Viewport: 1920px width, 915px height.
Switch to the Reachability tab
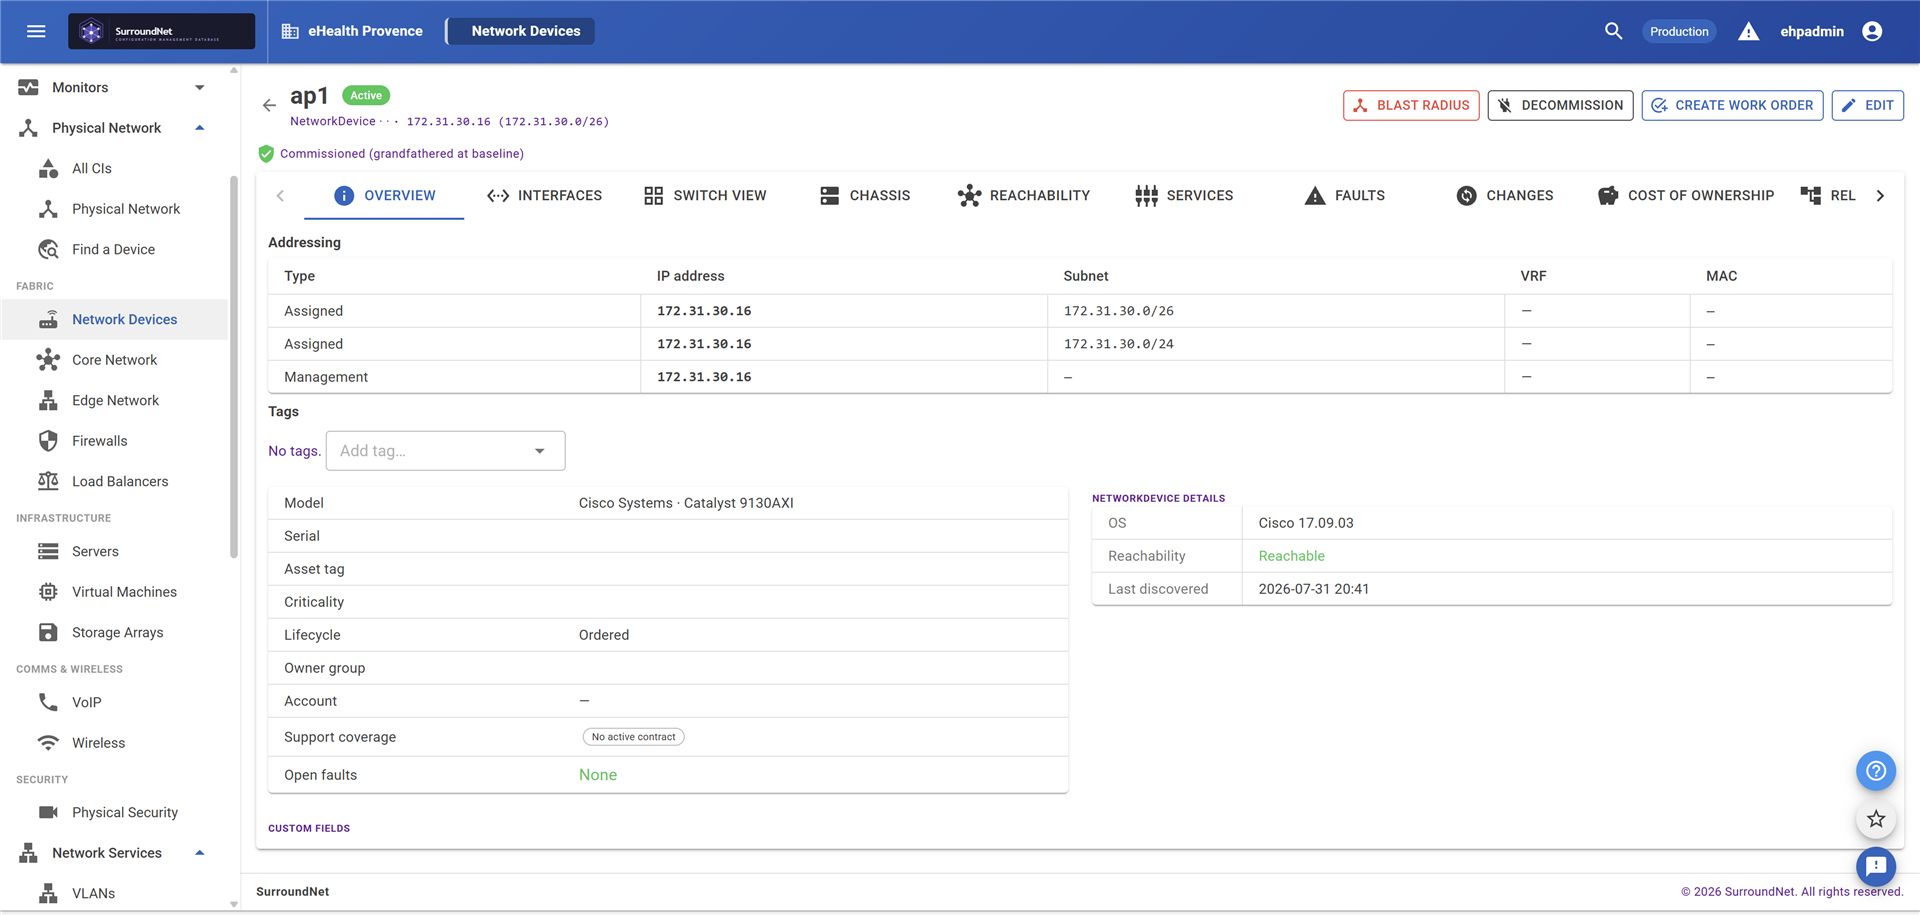click(x=1024, y=196)
